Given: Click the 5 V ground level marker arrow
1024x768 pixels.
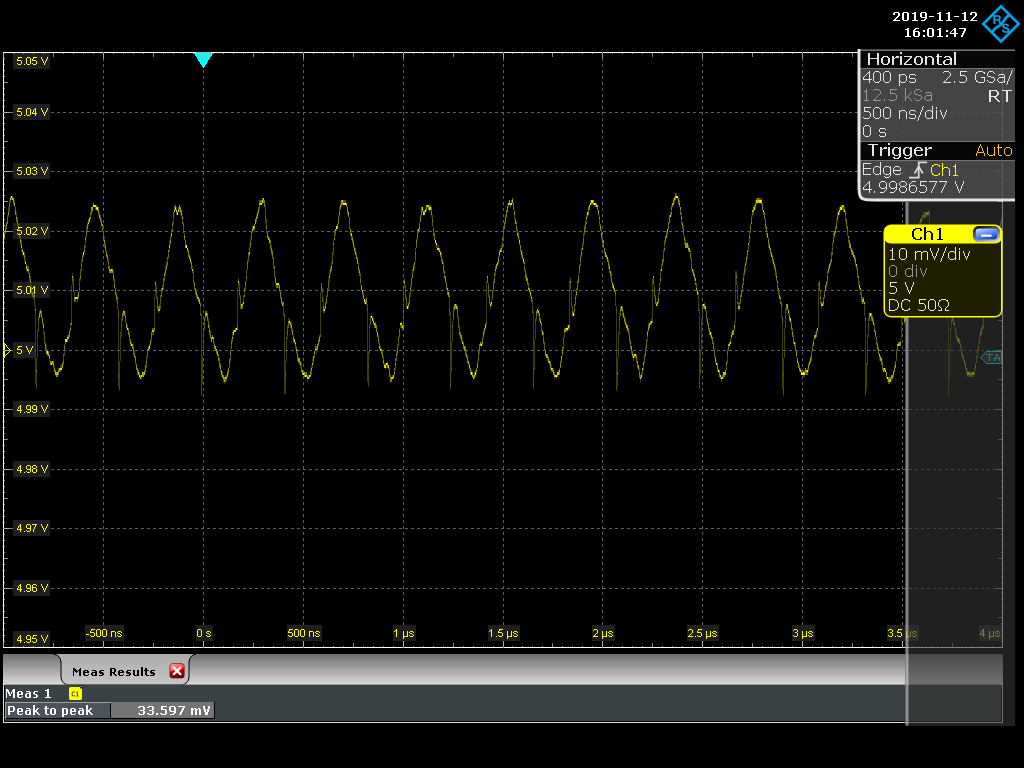Looking at the screenshot, I should click(7, 351).
